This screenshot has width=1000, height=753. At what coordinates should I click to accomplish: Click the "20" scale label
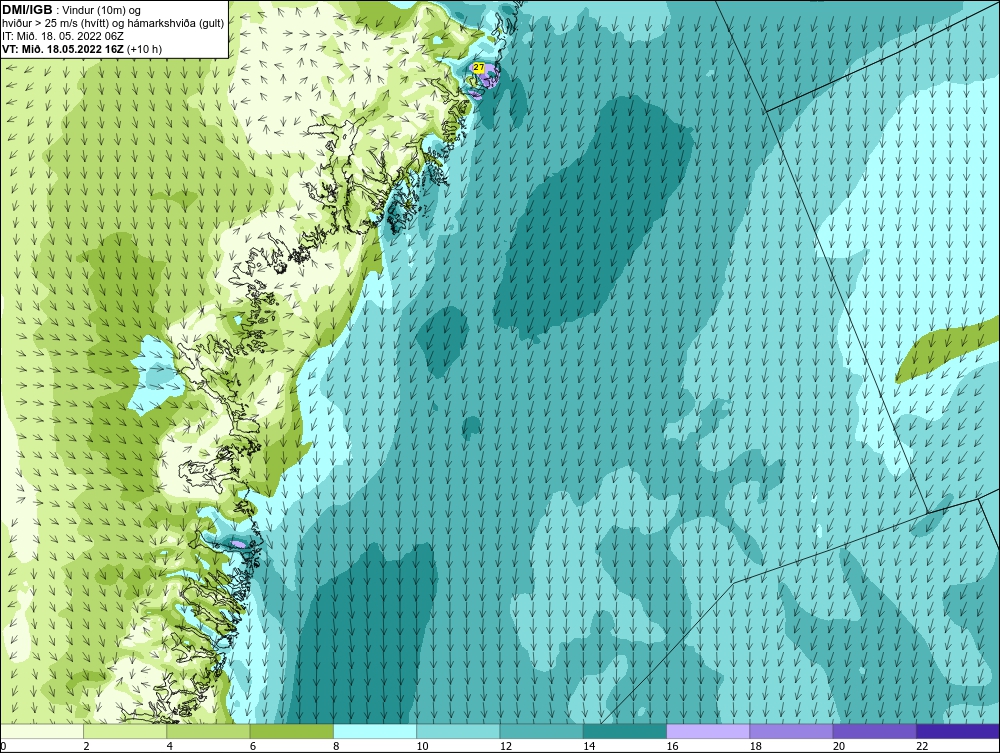pos(839,746)
